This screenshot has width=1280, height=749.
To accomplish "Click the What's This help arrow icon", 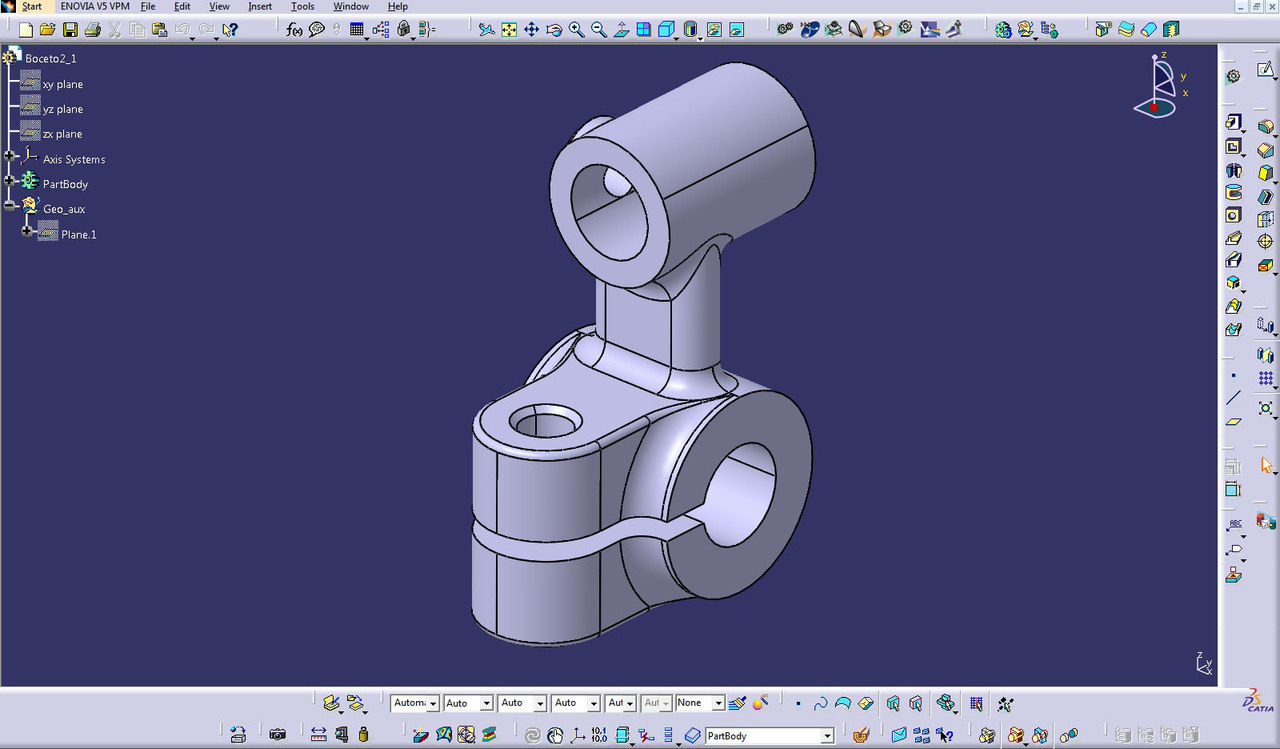I will 230,30.
